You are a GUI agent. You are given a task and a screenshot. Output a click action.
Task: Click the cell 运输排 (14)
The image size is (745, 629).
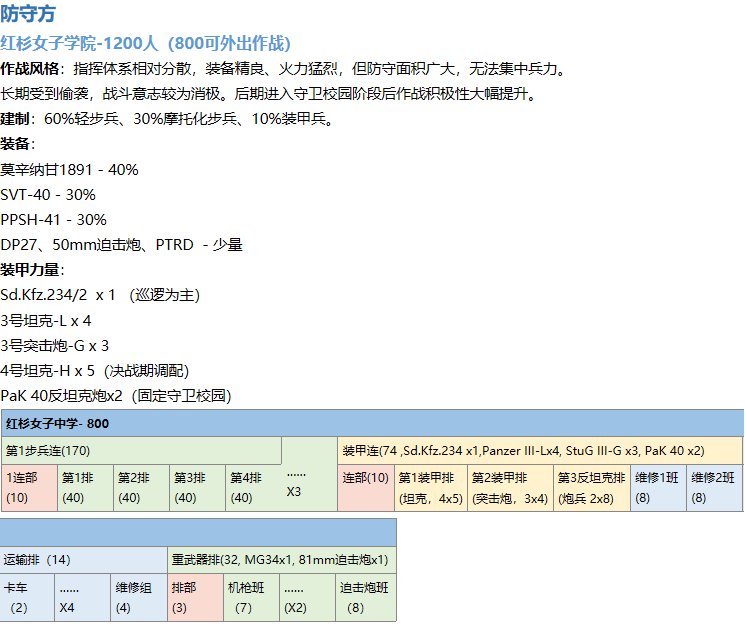pyautogui.click(x=84, y=560)
